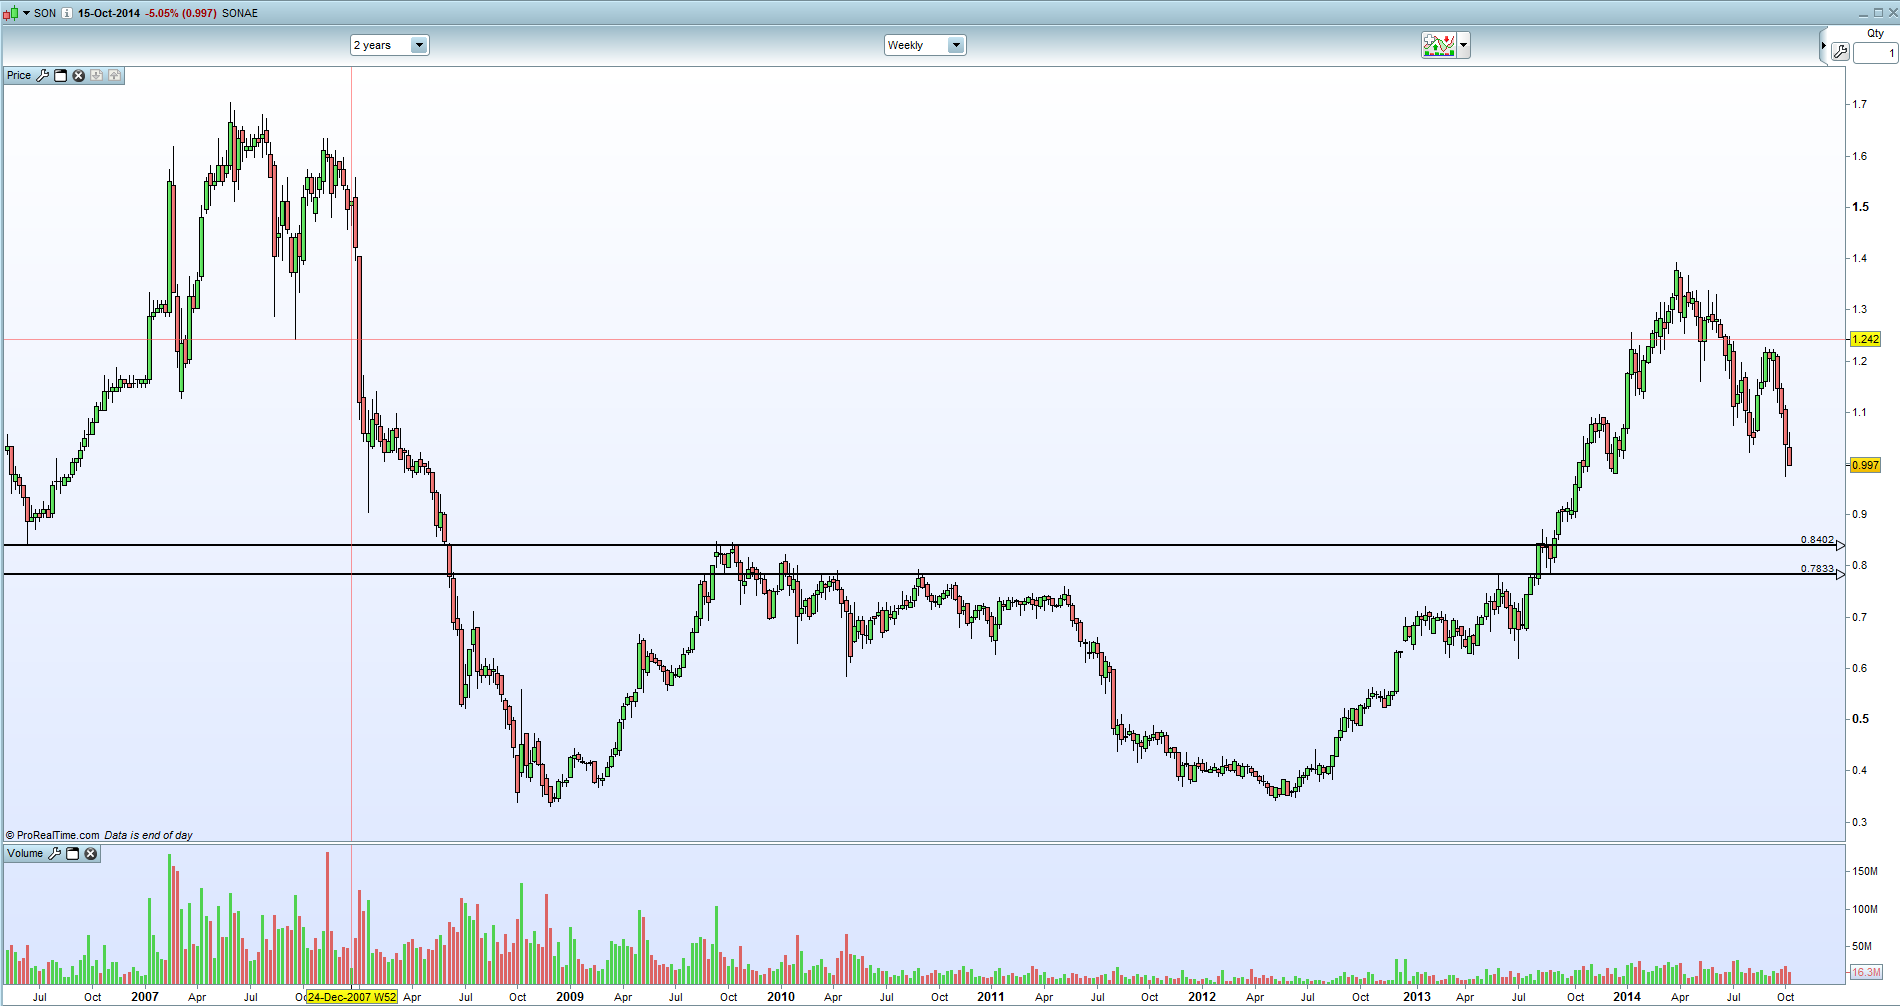Detach the Volume panel into a window

coord(73,853)
